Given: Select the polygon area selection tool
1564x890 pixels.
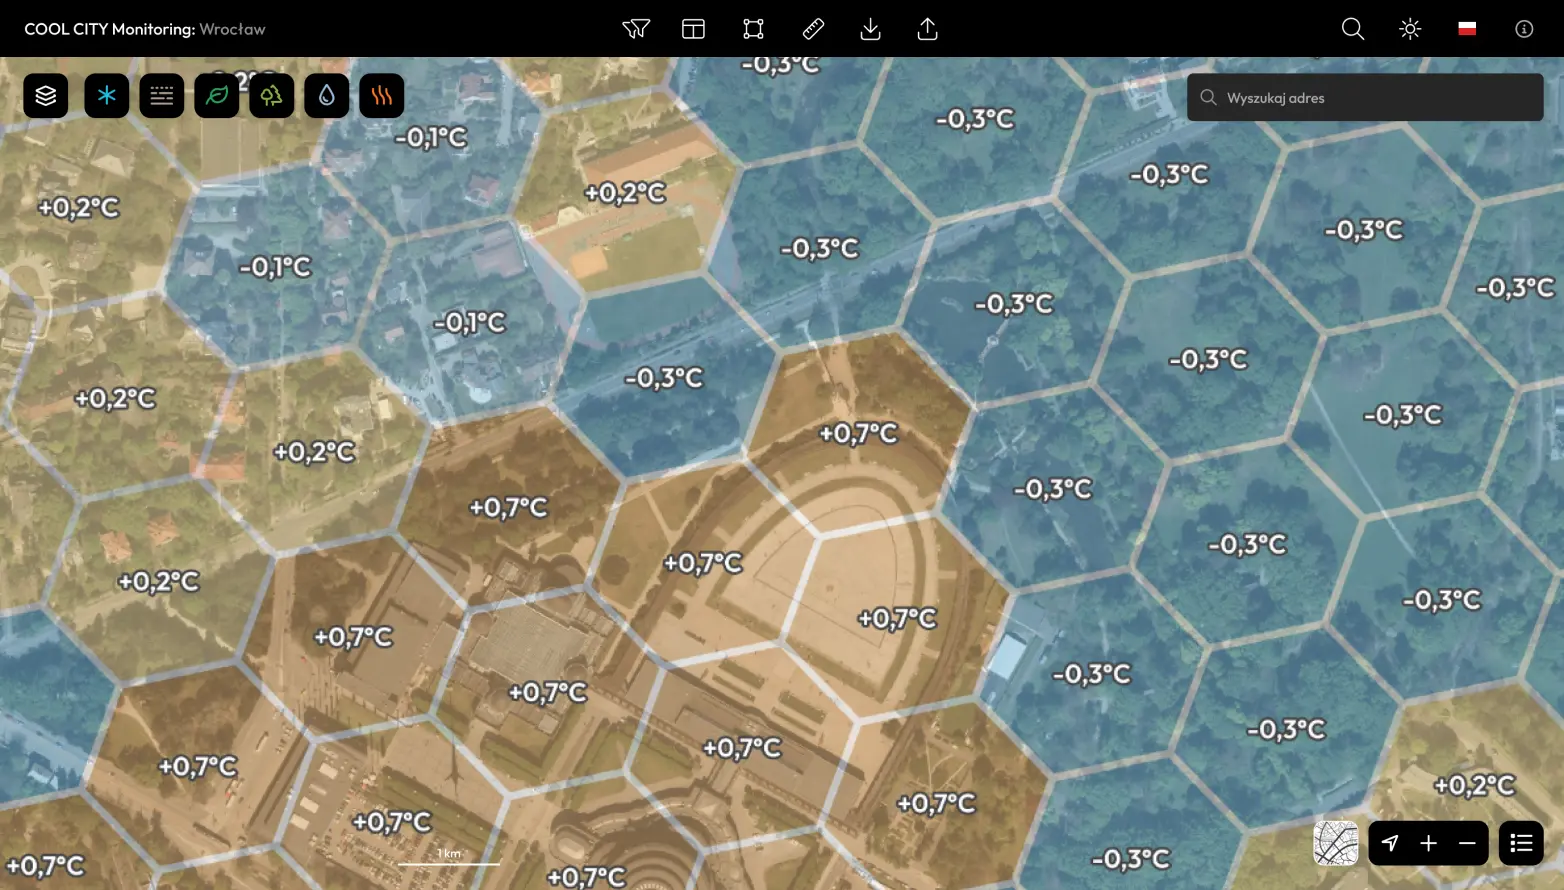Looking at the screenshot, I should [x=753, y=29].
